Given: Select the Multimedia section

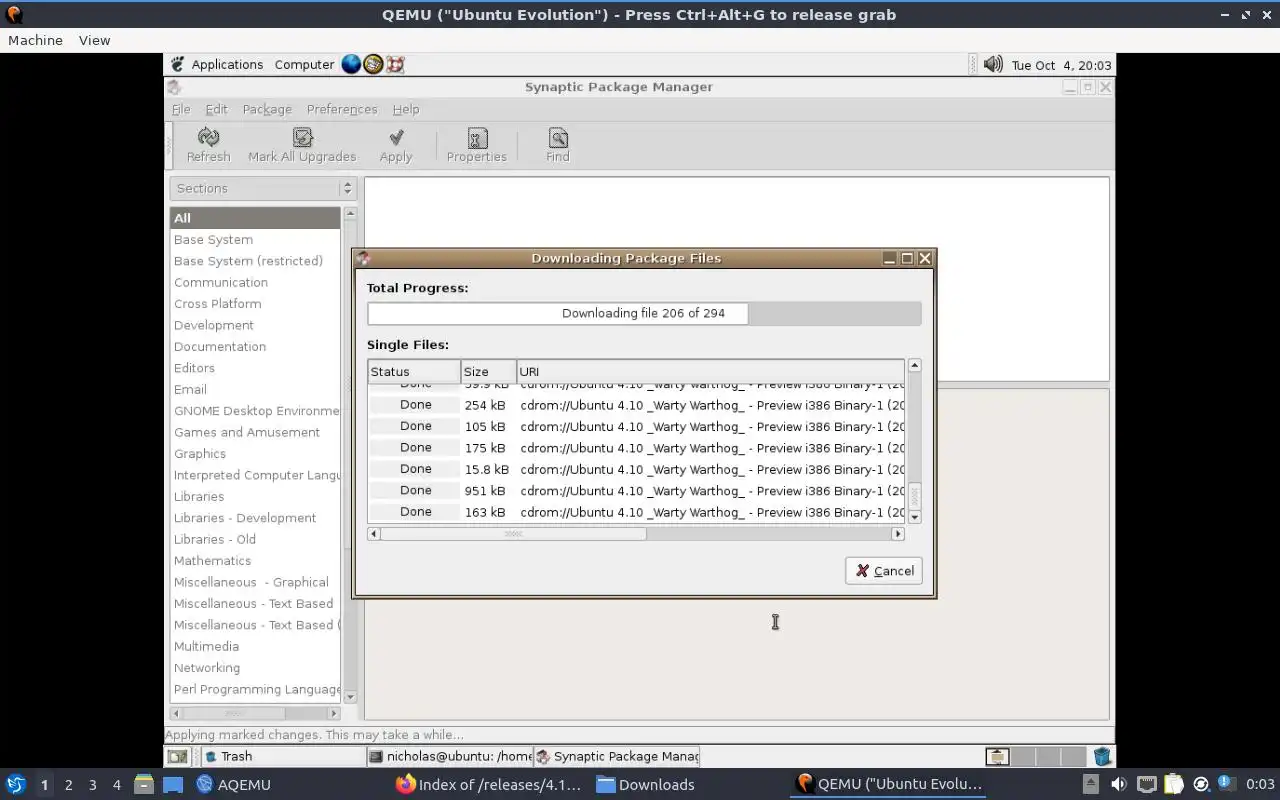Looking at the screenshot, I should click(255, 646).
